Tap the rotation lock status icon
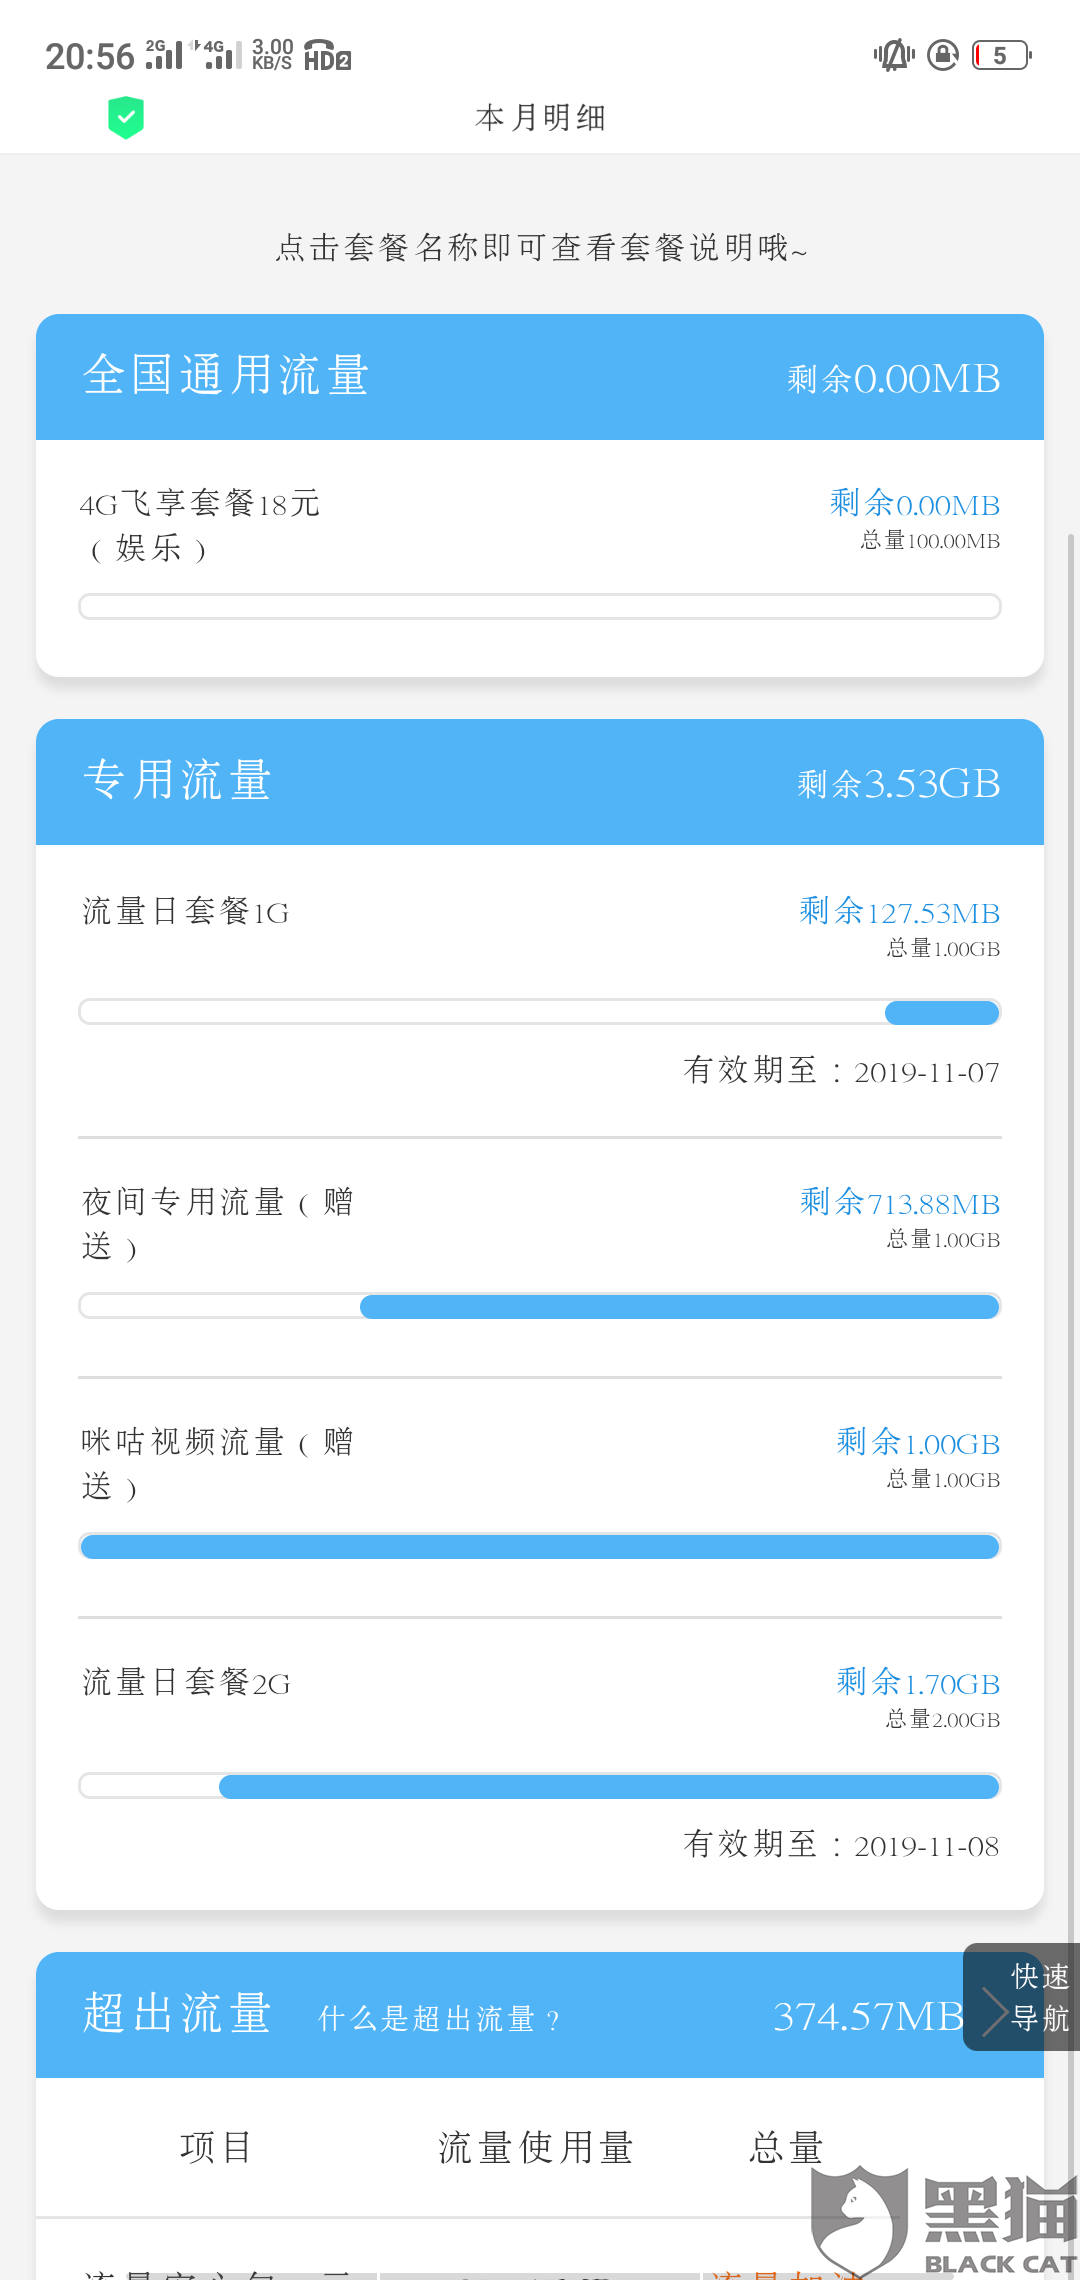Image resolution: width=1080 pixels, height=2280 pixels. [943, 55]
